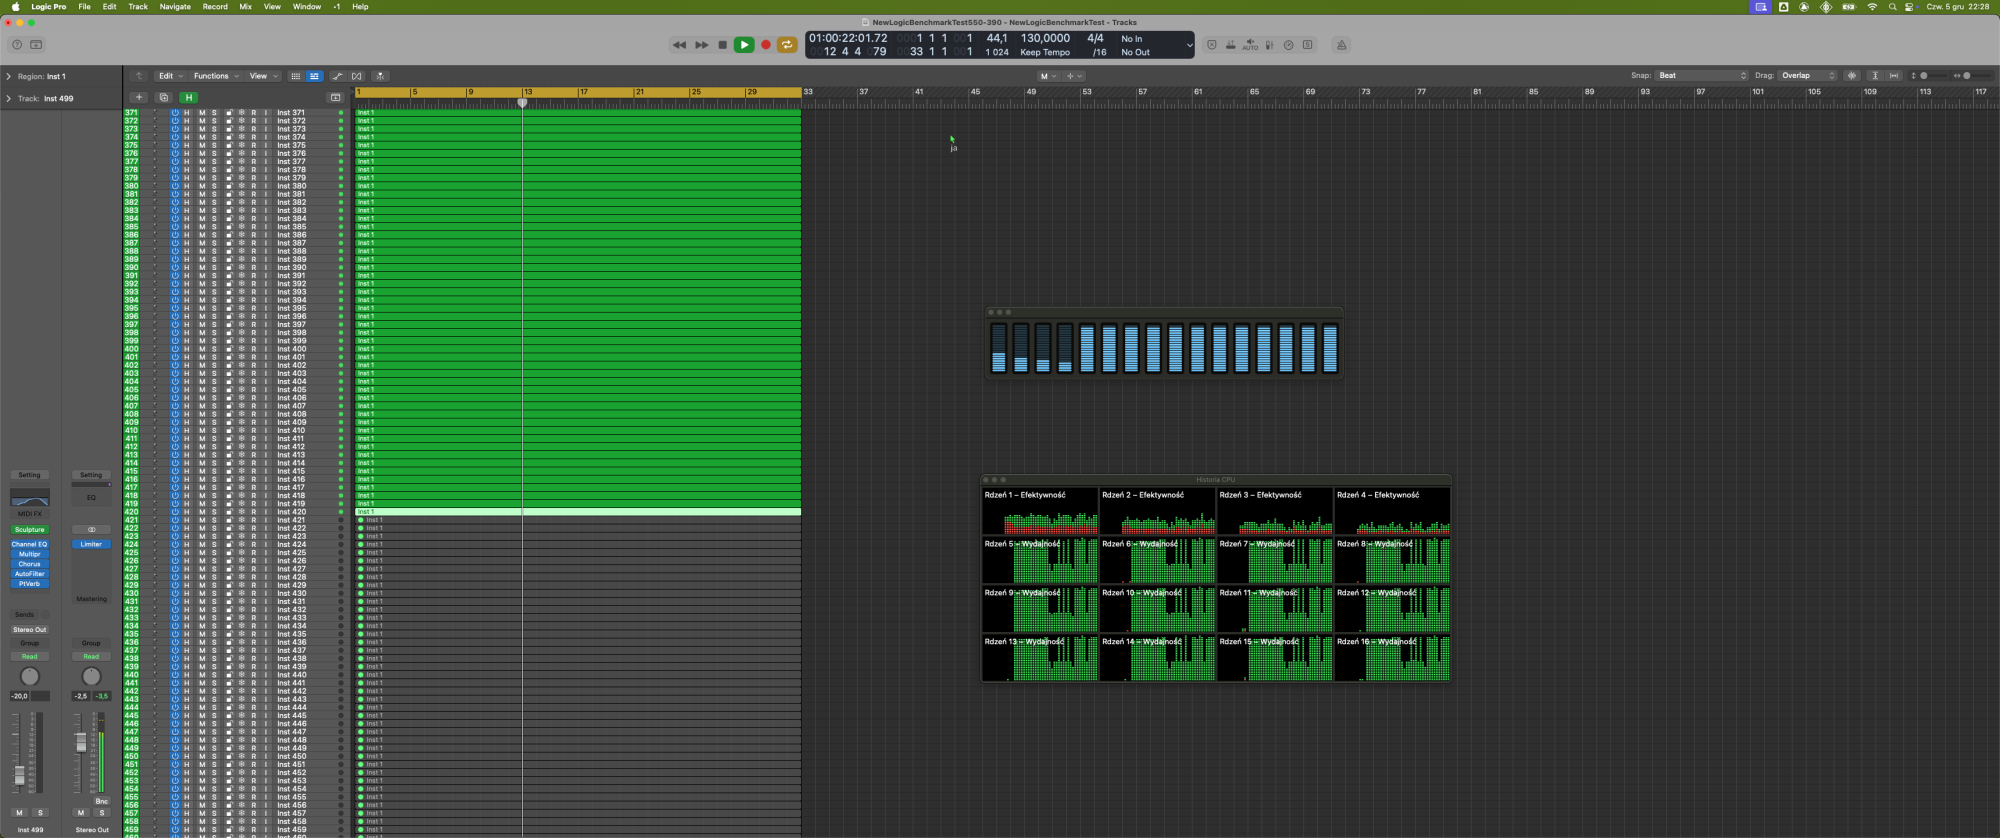This screenshot has height=838, width=2000.
Task: Click the Duplicate Track button
Action: pyautogui.click(x=163, y=97)
